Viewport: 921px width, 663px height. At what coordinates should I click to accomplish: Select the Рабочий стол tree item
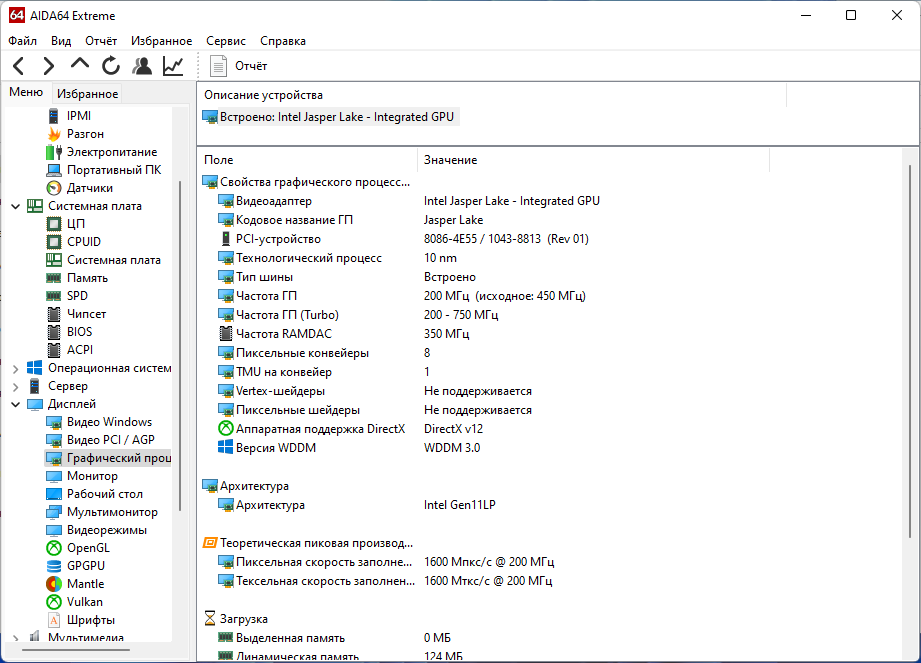95,494
